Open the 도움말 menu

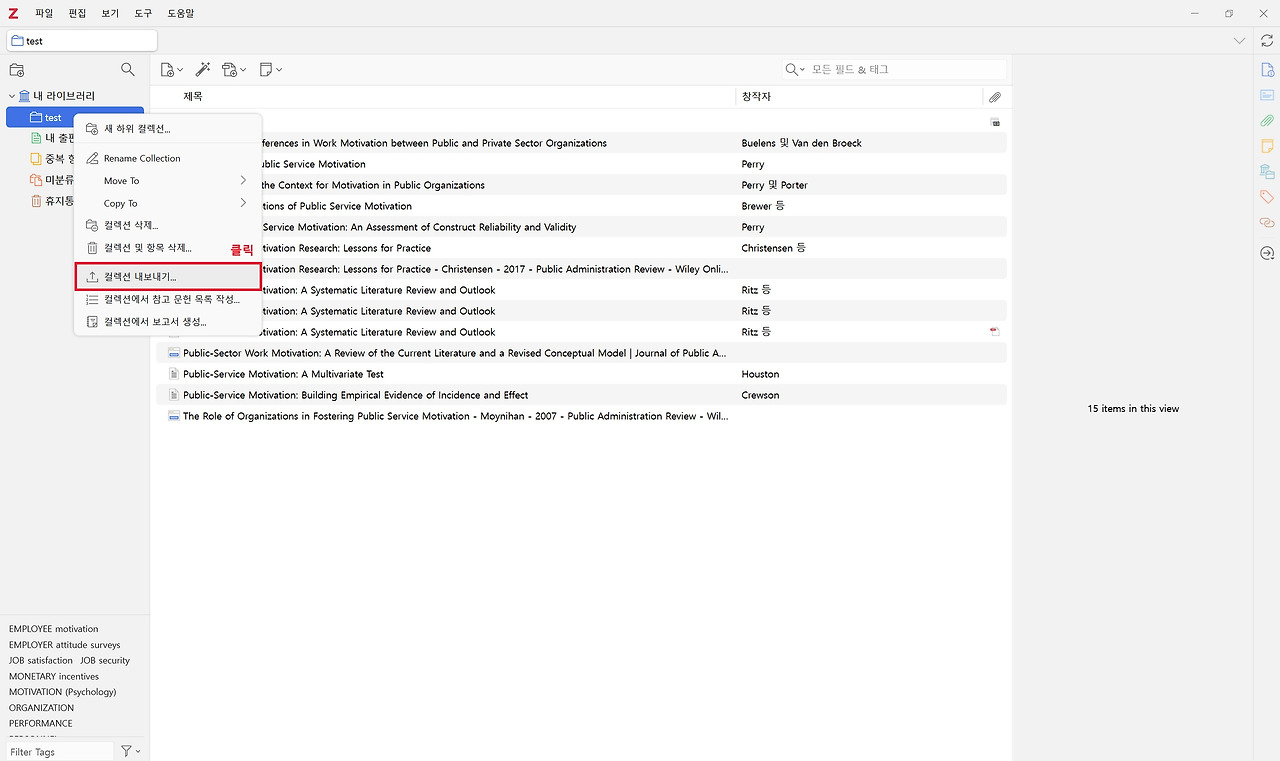point(180,13)
